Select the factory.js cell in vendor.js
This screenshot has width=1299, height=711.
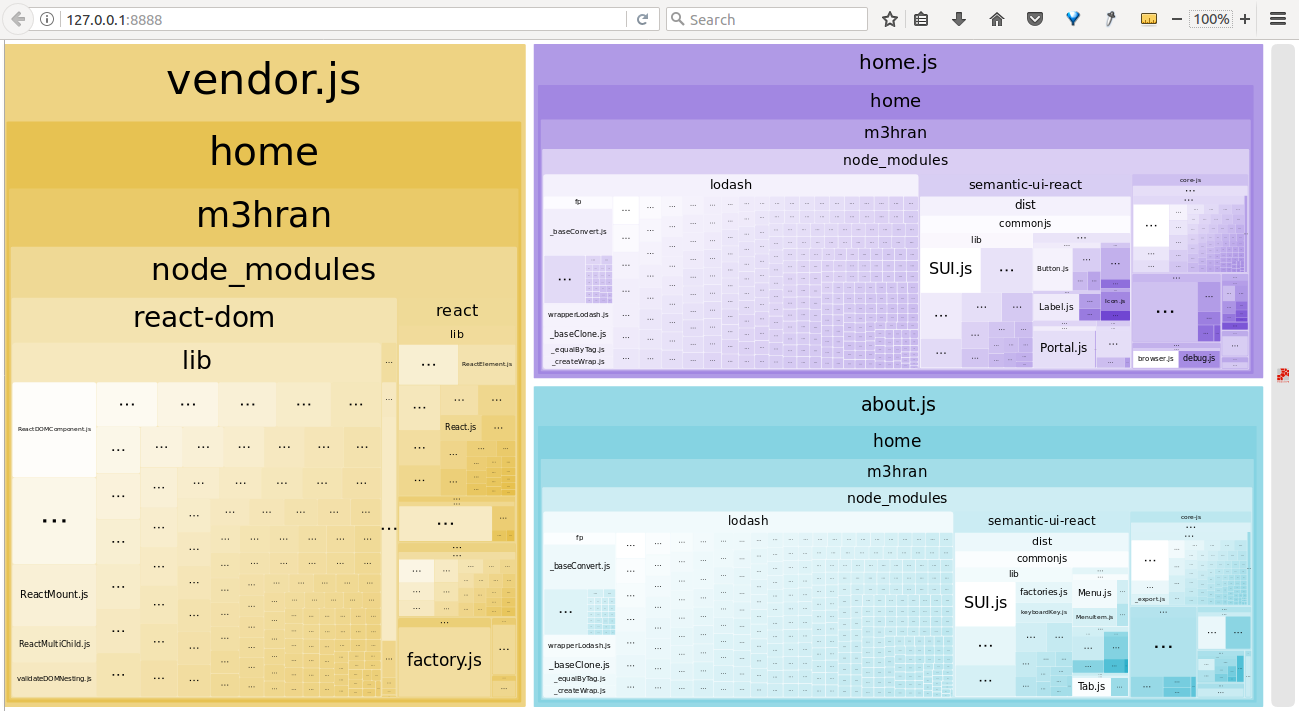(444, 660)
